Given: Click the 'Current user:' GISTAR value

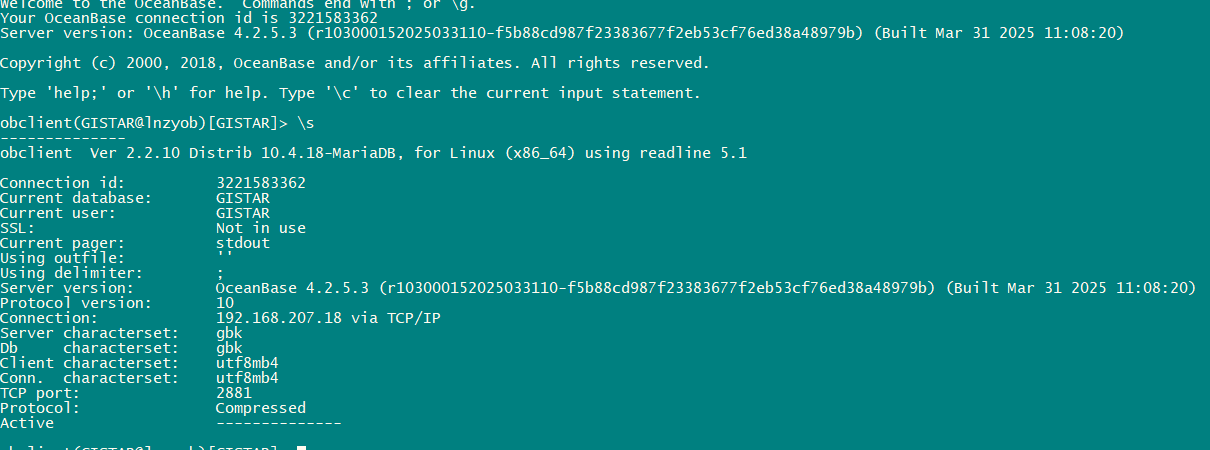Looking at the screenshot, I should coord(243,213).
